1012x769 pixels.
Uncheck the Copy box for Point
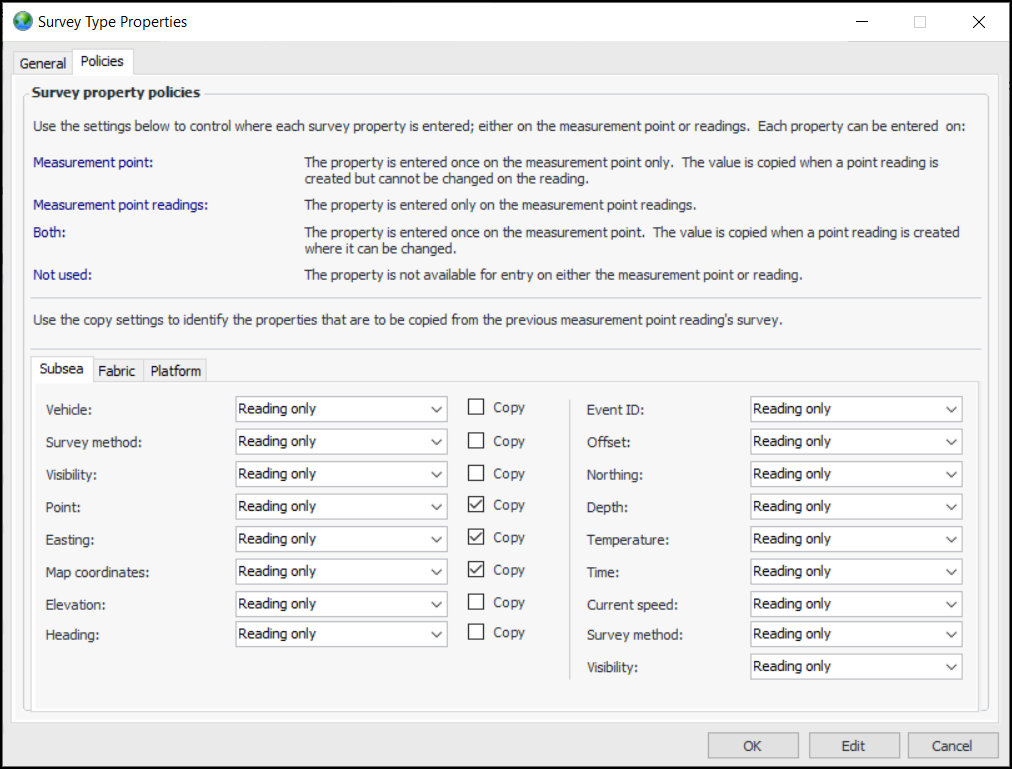click(477, 506)
